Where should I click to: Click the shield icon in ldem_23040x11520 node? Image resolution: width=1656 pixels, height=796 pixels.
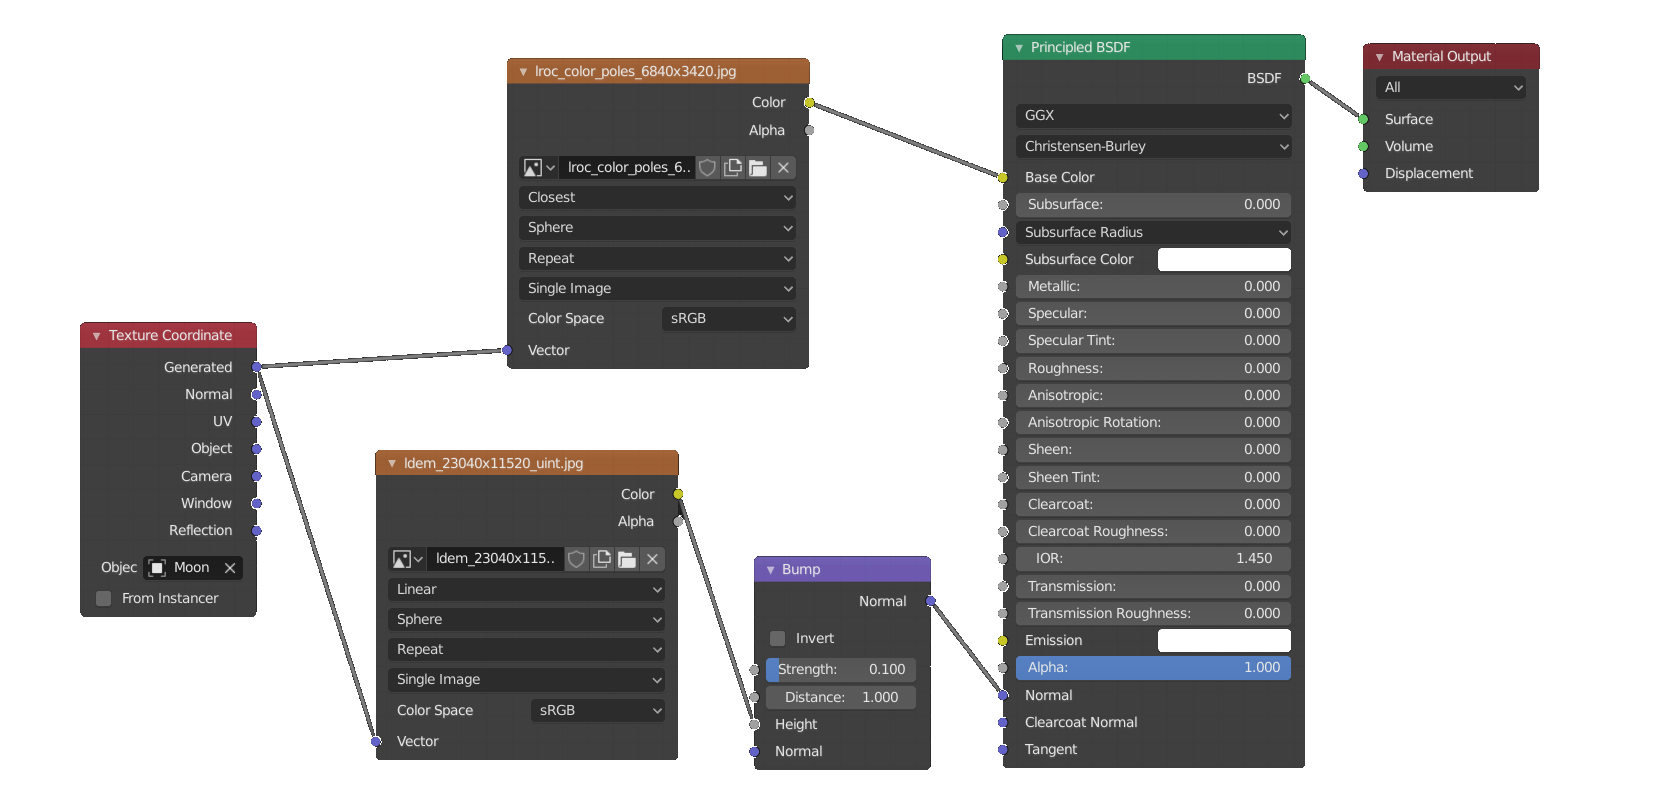tap(577, 559)
